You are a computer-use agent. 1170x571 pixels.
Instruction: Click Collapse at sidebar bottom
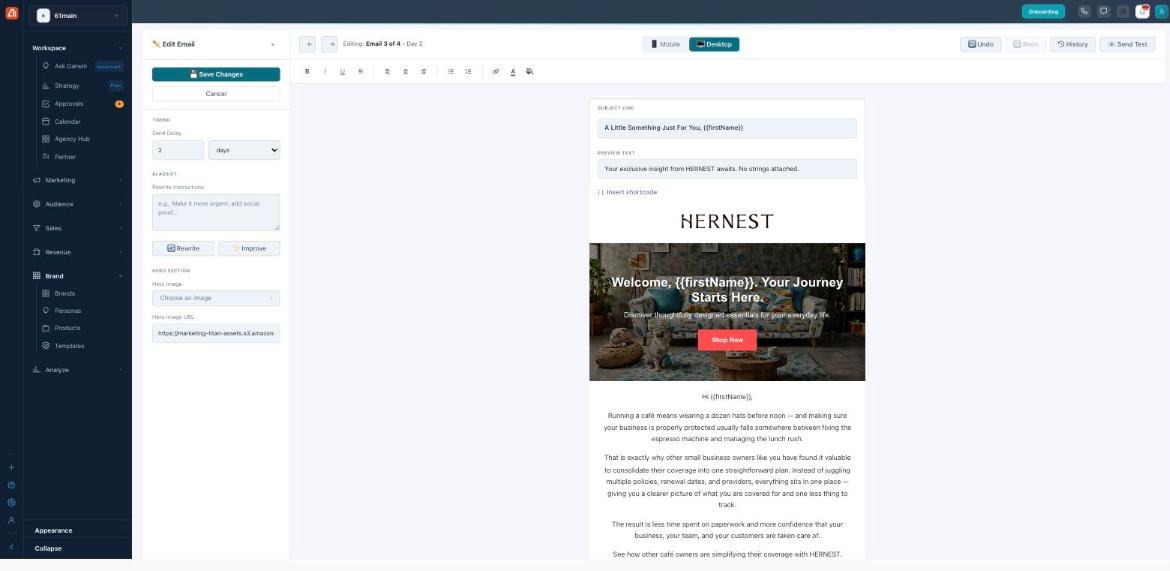pos(49,549)
